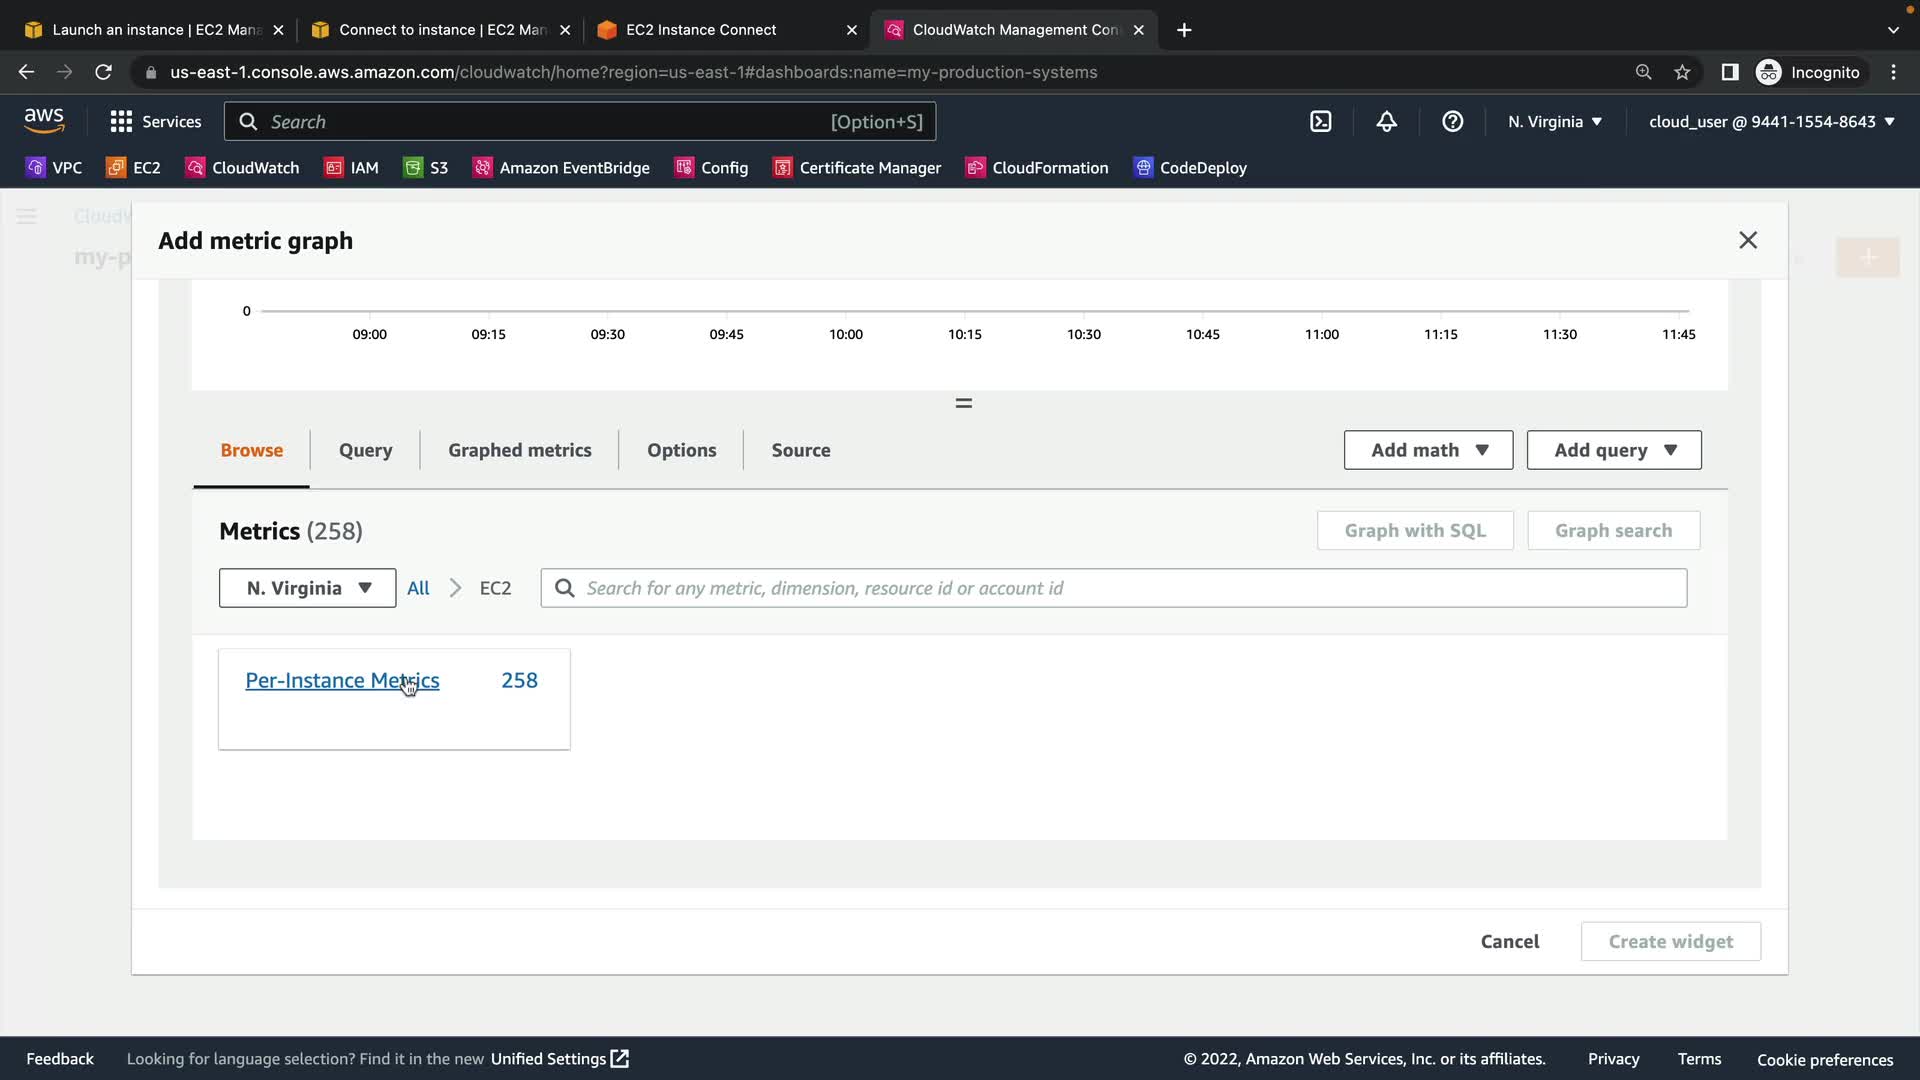Click the S3 bookmark shortcut

point(426,168)
